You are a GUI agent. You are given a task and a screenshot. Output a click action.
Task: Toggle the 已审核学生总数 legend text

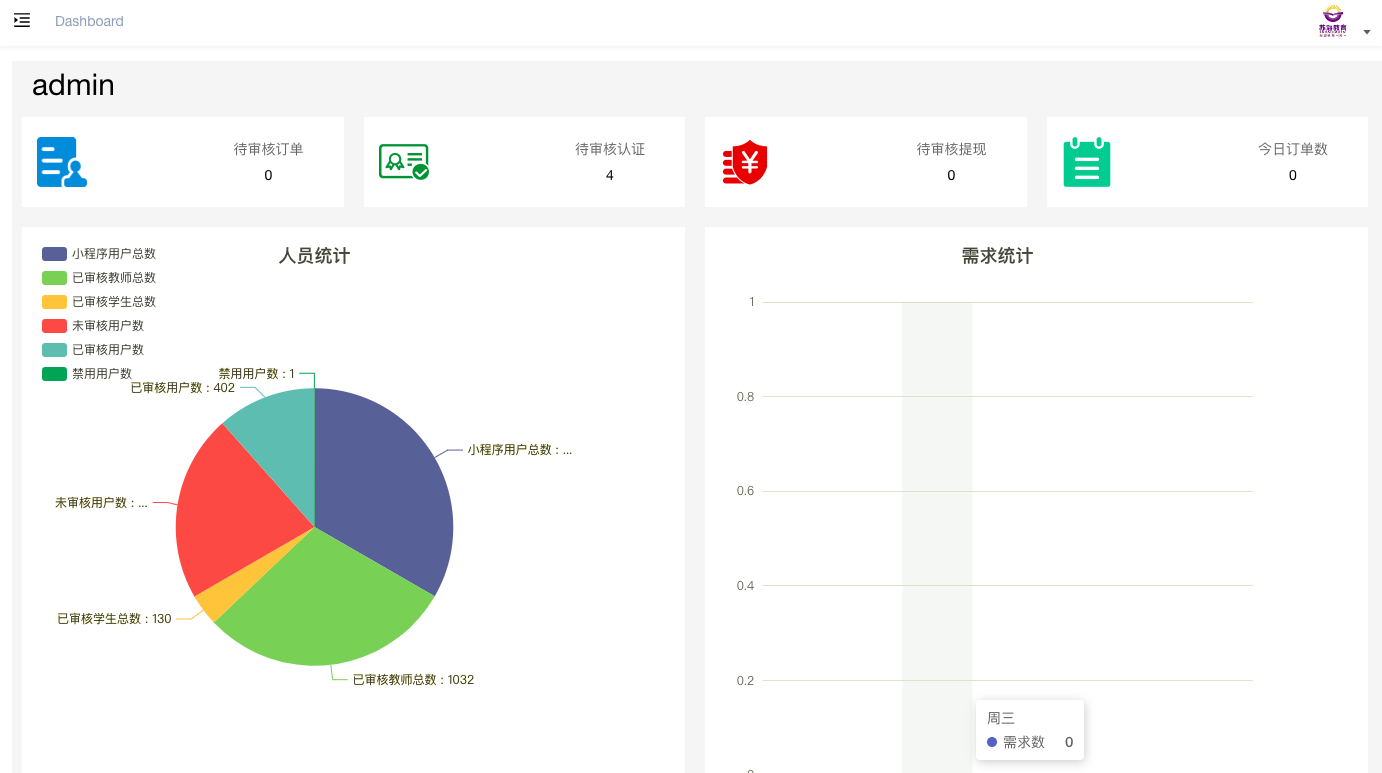[x=114, y=302]
